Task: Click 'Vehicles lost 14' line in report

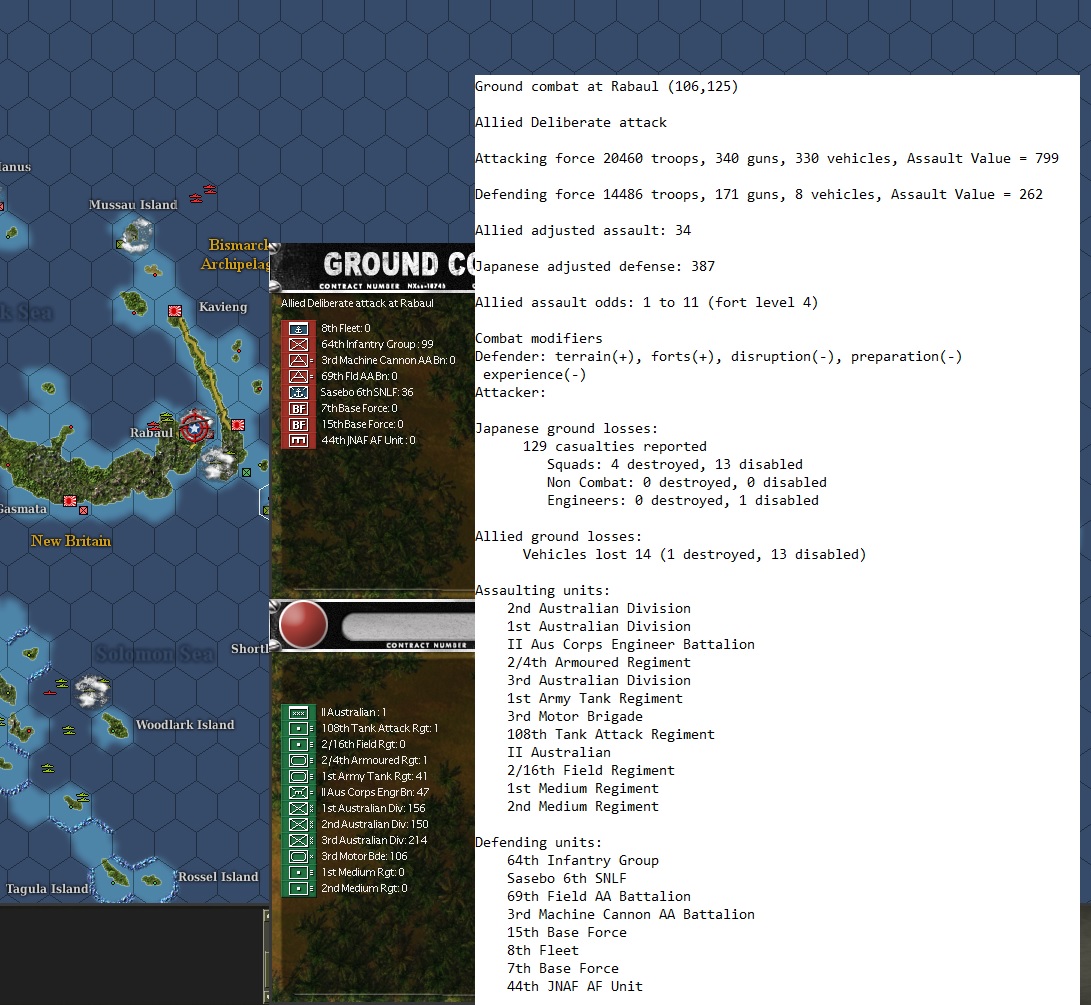Action: click(x=694, y=555)
